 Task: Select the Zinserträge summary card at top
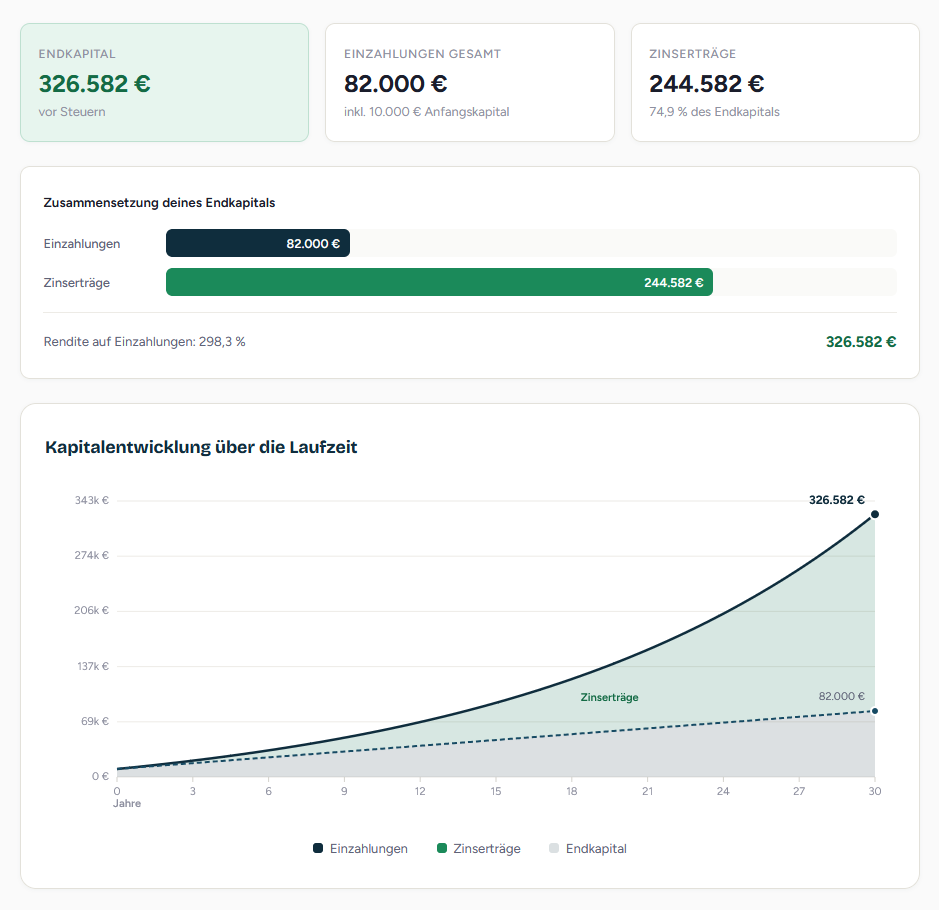(775, 83)
